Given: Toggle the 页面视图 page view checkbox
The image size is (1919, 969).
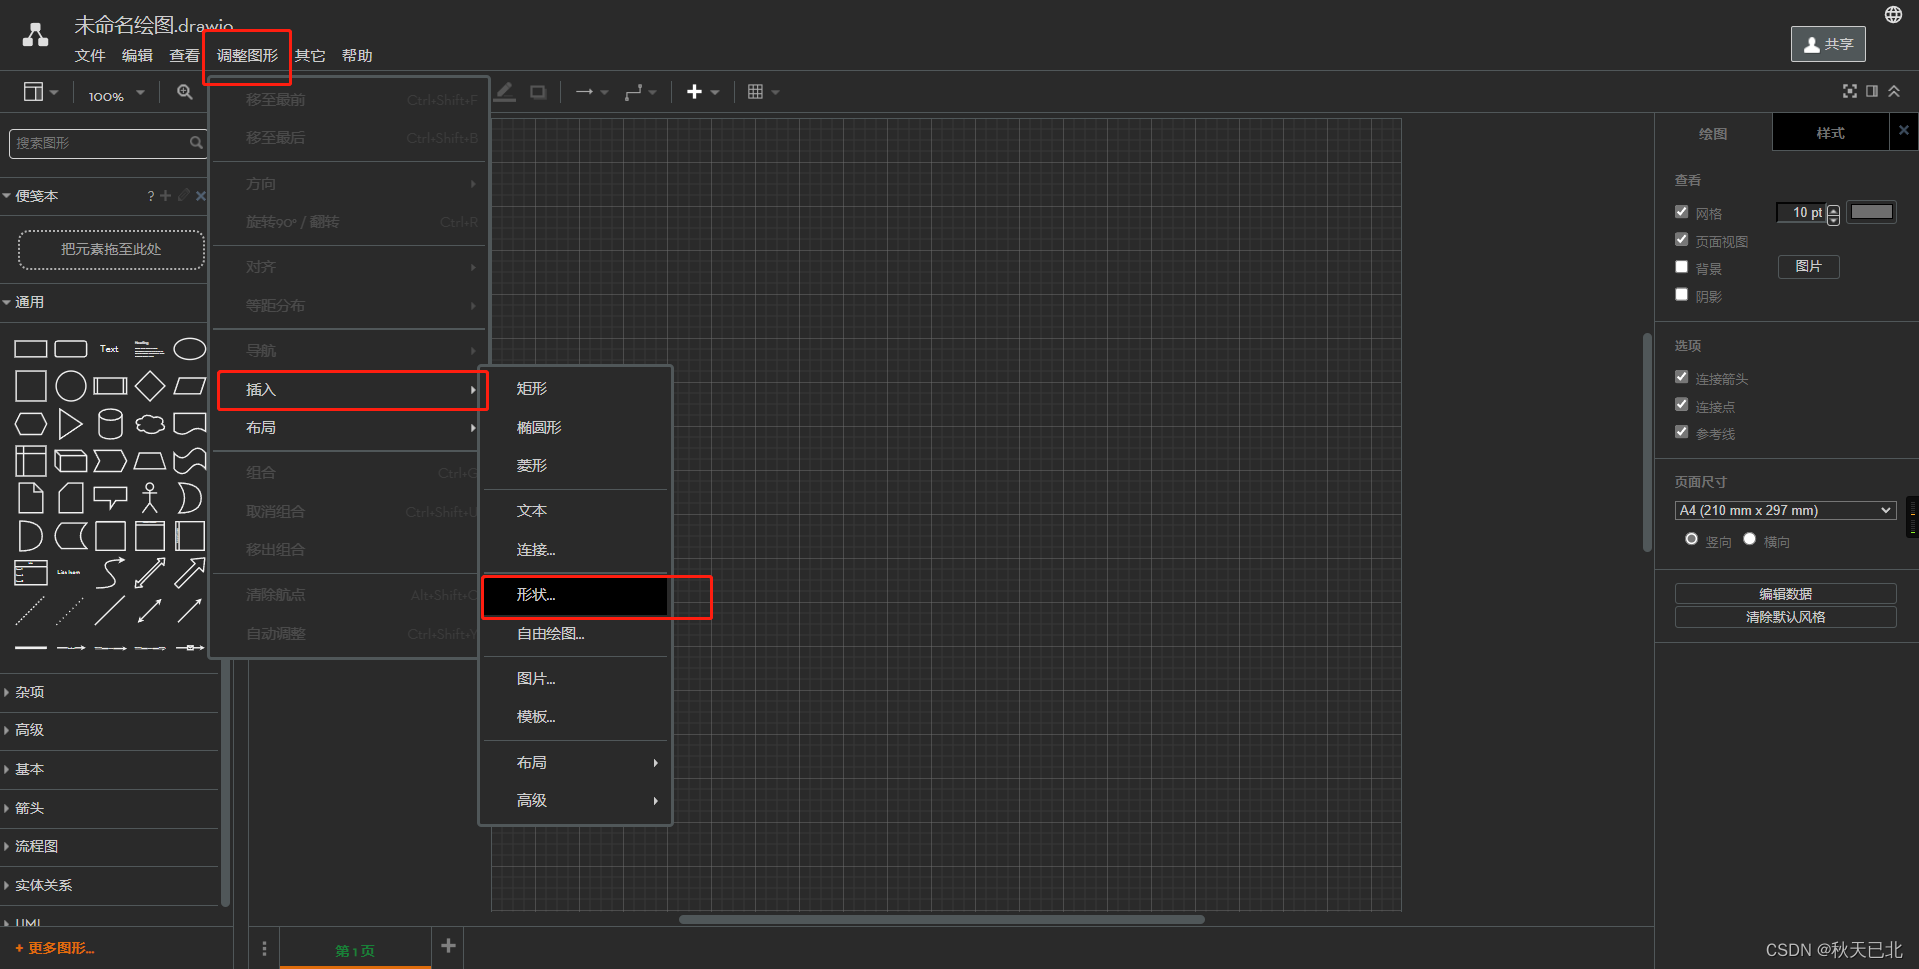Looking at the screenshot, I should click(1682, 240).
